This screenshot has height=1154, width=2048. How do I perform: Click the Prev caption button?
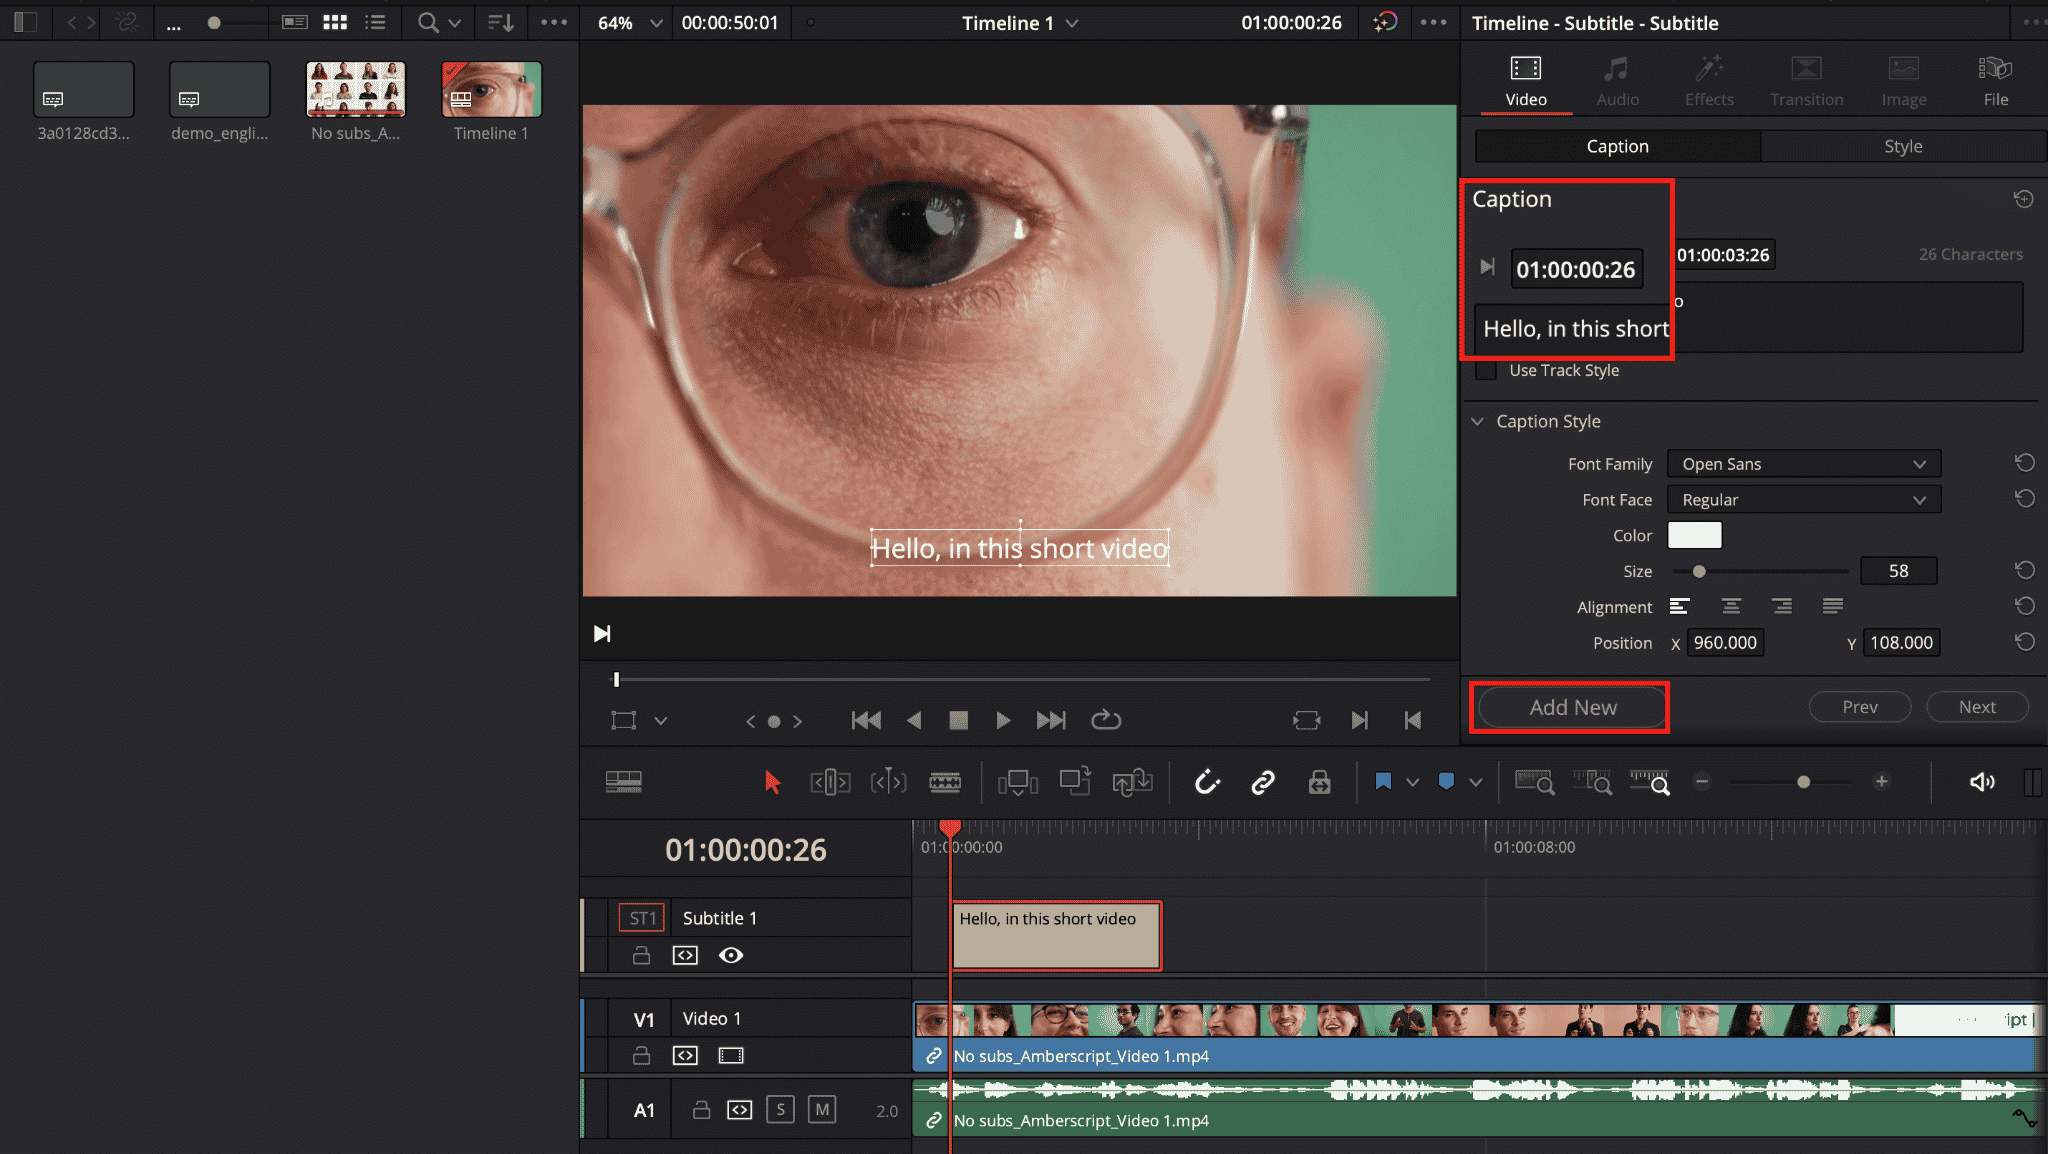[1860, 707]
